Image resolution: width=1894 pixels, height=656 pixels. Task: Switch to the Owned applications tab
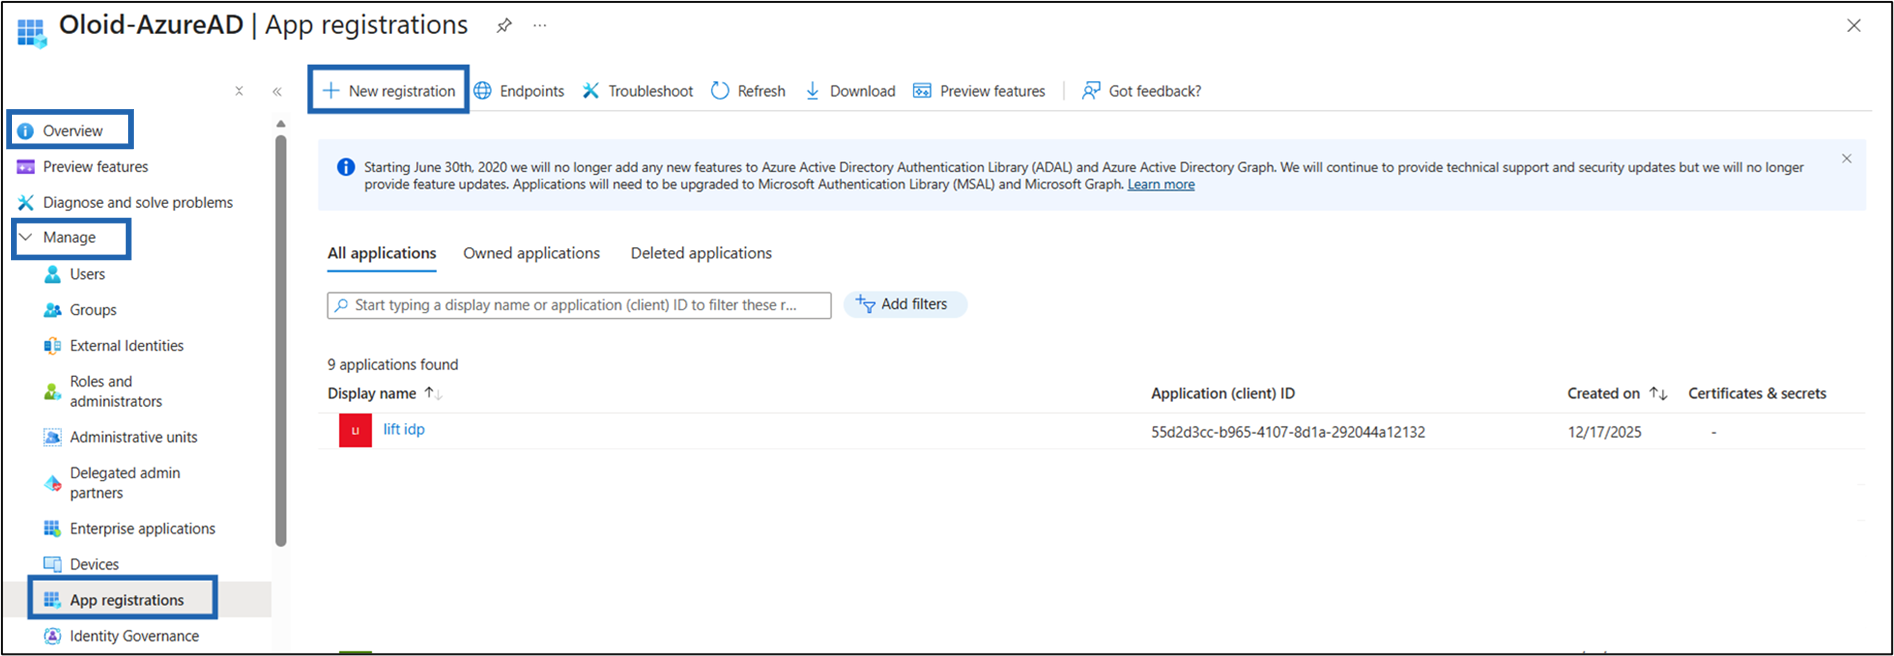(x=531, y=254)
